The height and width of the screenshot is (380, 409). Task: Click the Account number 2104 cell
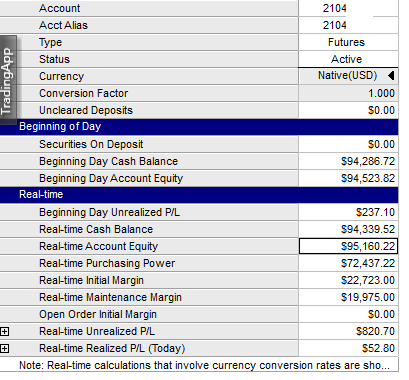coord(348,8)
